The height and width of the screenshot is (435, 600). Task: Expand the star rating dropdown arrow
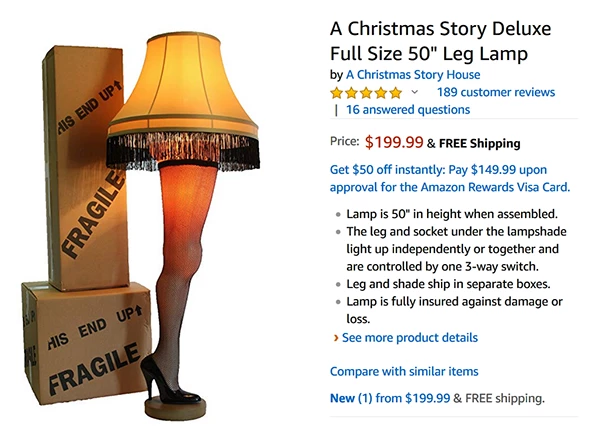point(414,92)
